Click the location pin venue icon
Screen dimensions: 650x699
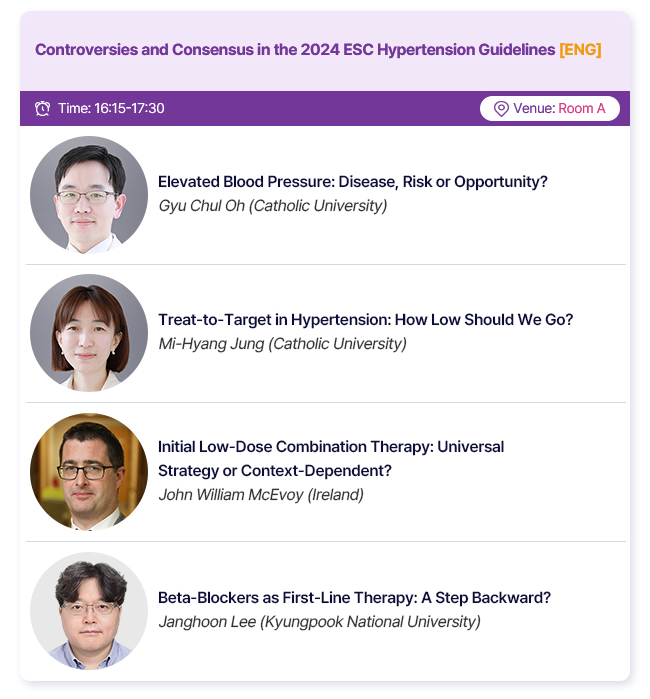[501, 109]
